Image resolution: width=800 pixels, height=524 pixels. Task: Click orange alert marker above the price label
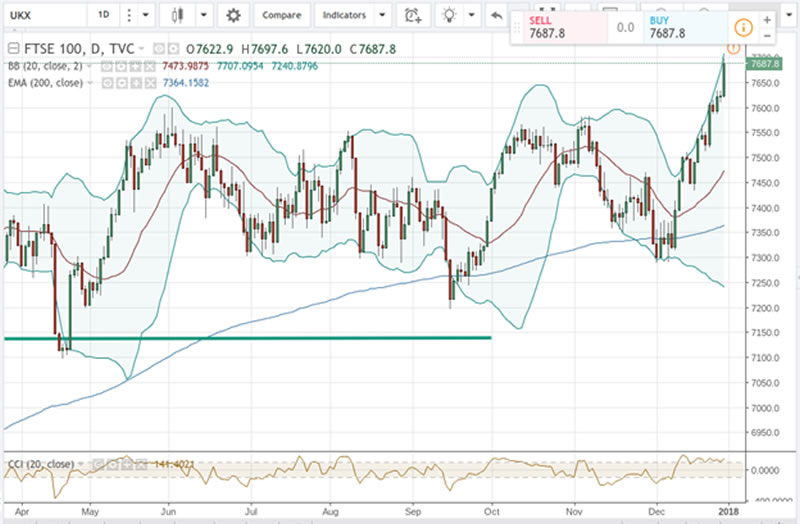coord(733,48)
